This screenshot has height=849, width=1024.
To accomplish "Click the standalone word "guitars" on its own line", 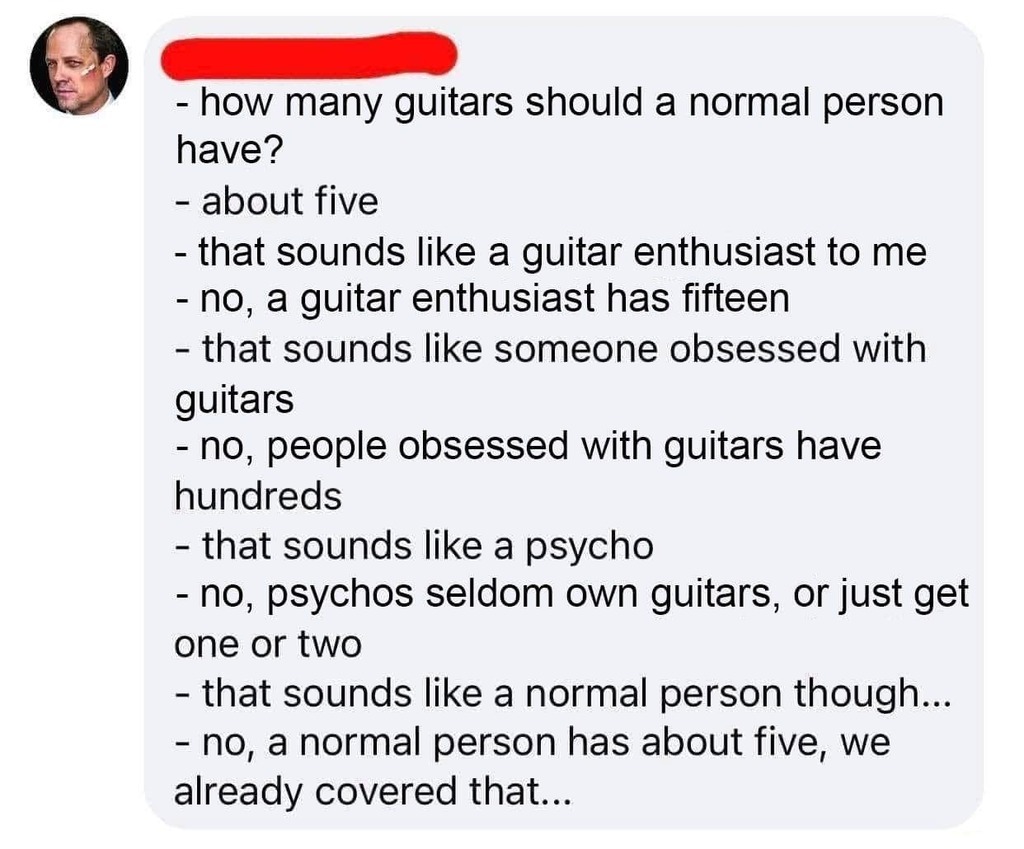I will [x=234, y=399].
